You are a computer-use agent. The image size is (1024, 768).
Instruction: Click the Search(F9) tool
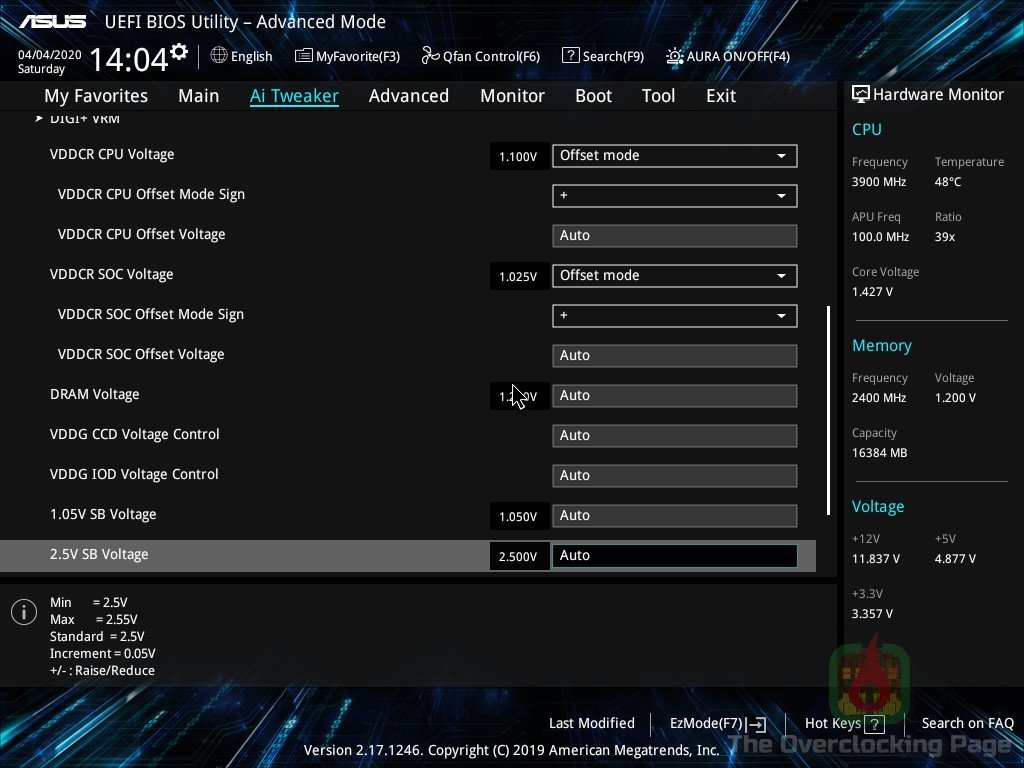click(x=603, y=56)
